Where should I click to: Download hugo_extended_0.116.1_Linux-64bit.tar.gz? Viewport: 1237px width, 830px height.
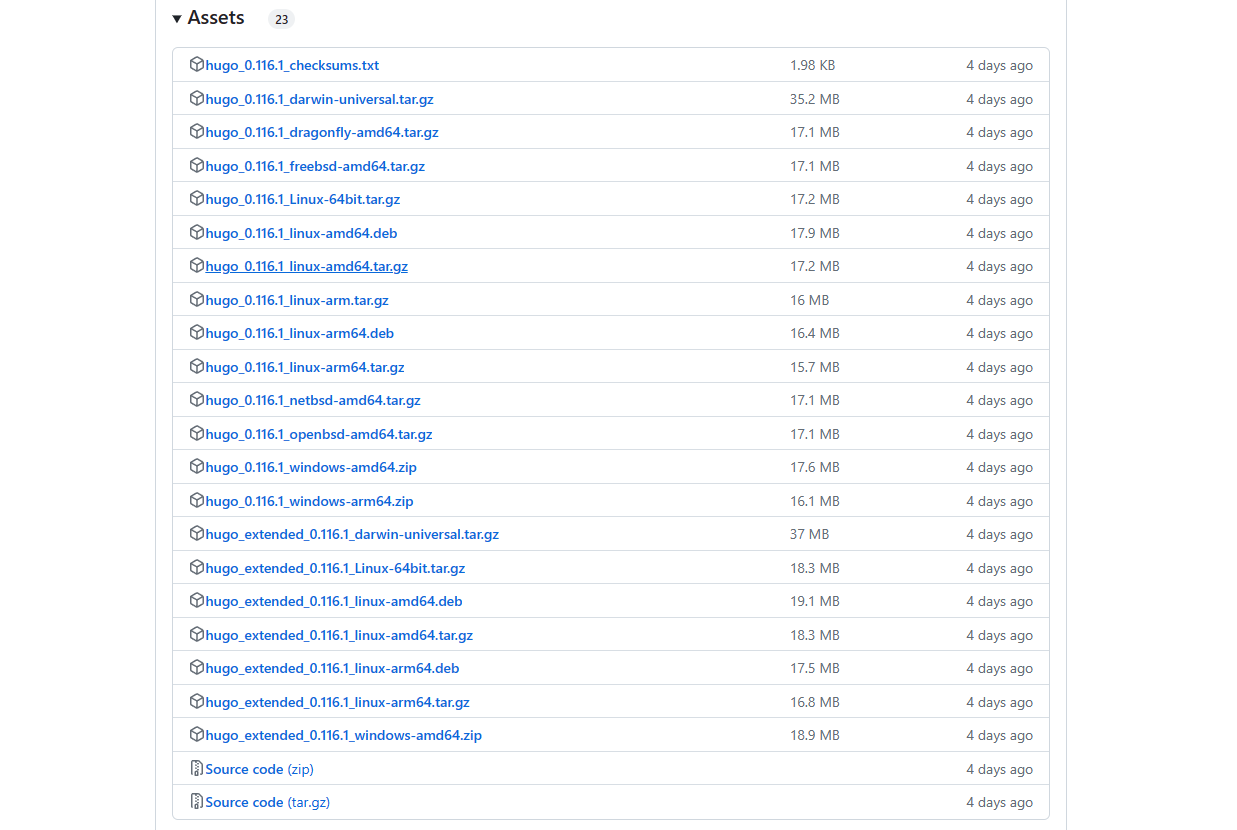pyautogui.click(x=335, y=568)
